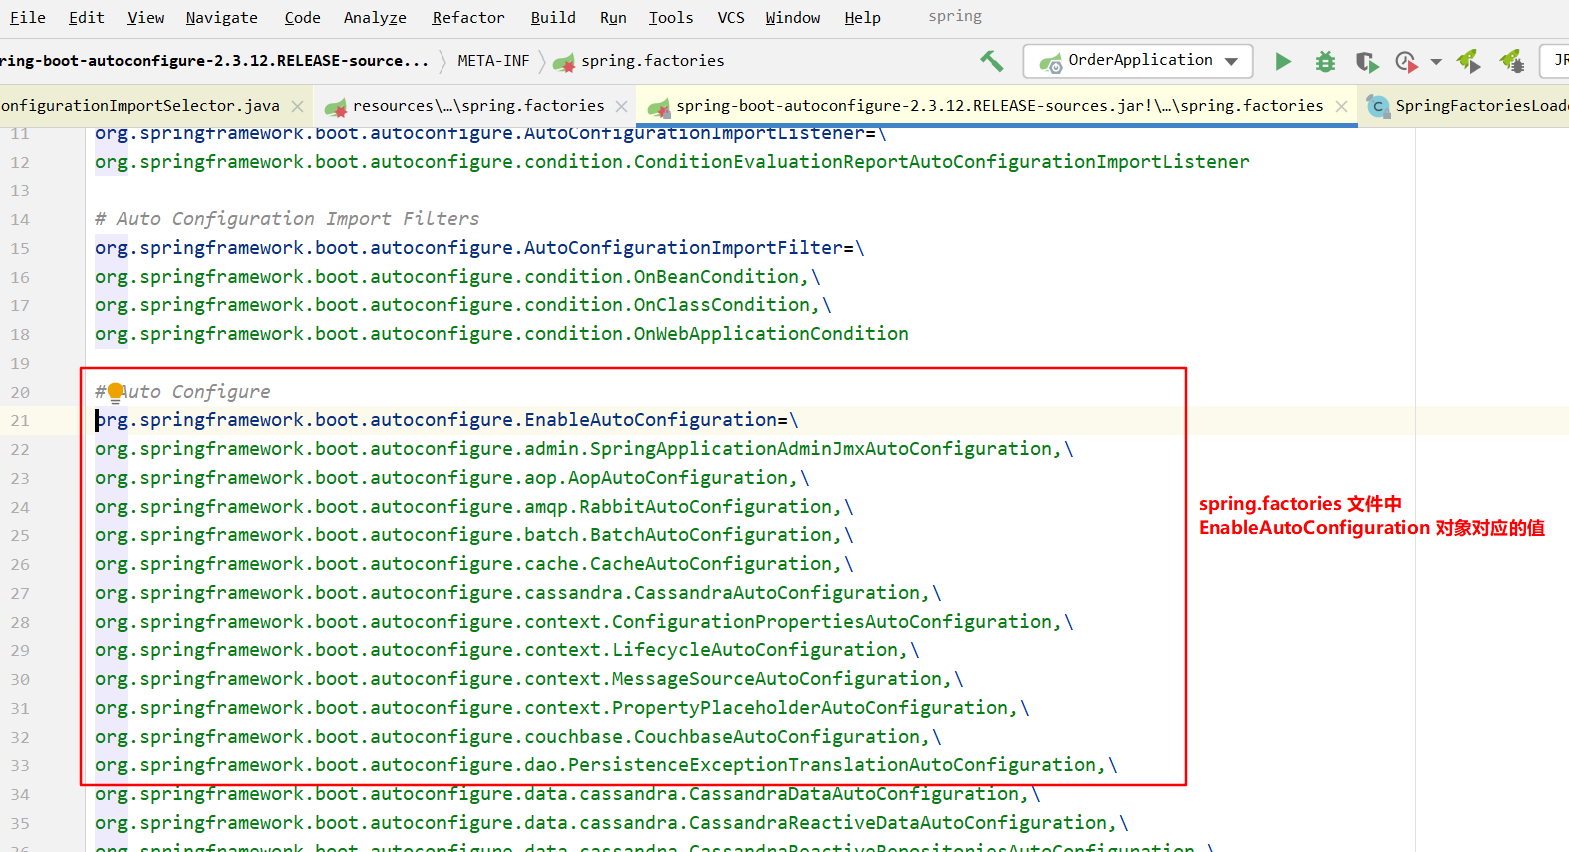This screenshot has height=852, width=1569.
Task: Close the sources.jar spring.factories tab
Action: click(1341, 106)
